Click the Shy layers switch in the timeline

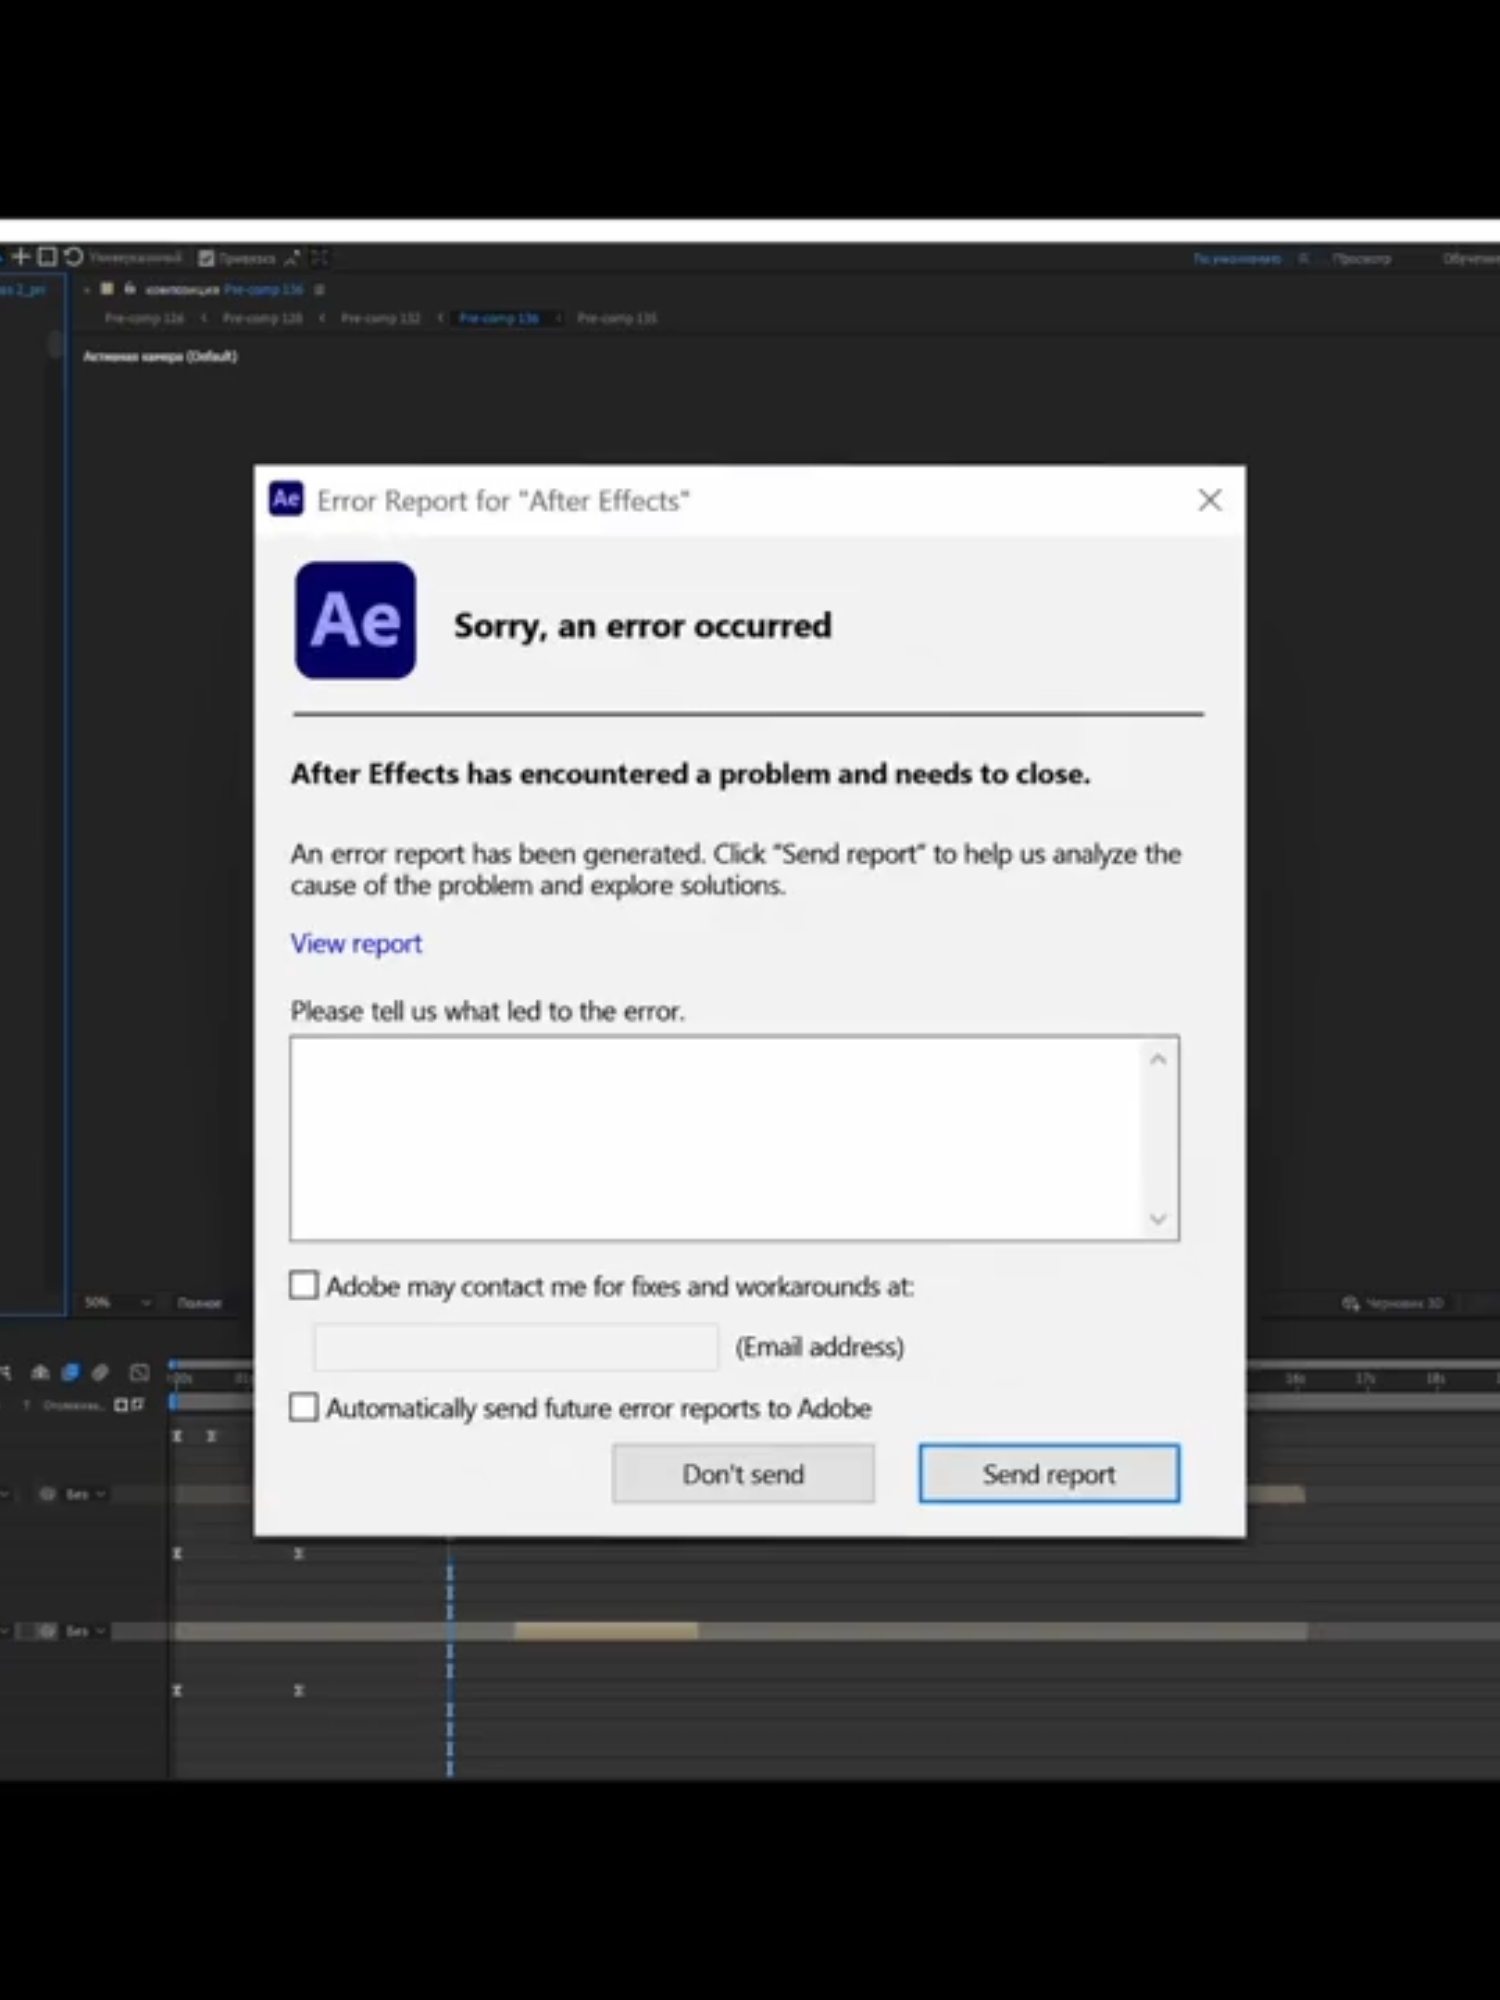[40, 1373]
